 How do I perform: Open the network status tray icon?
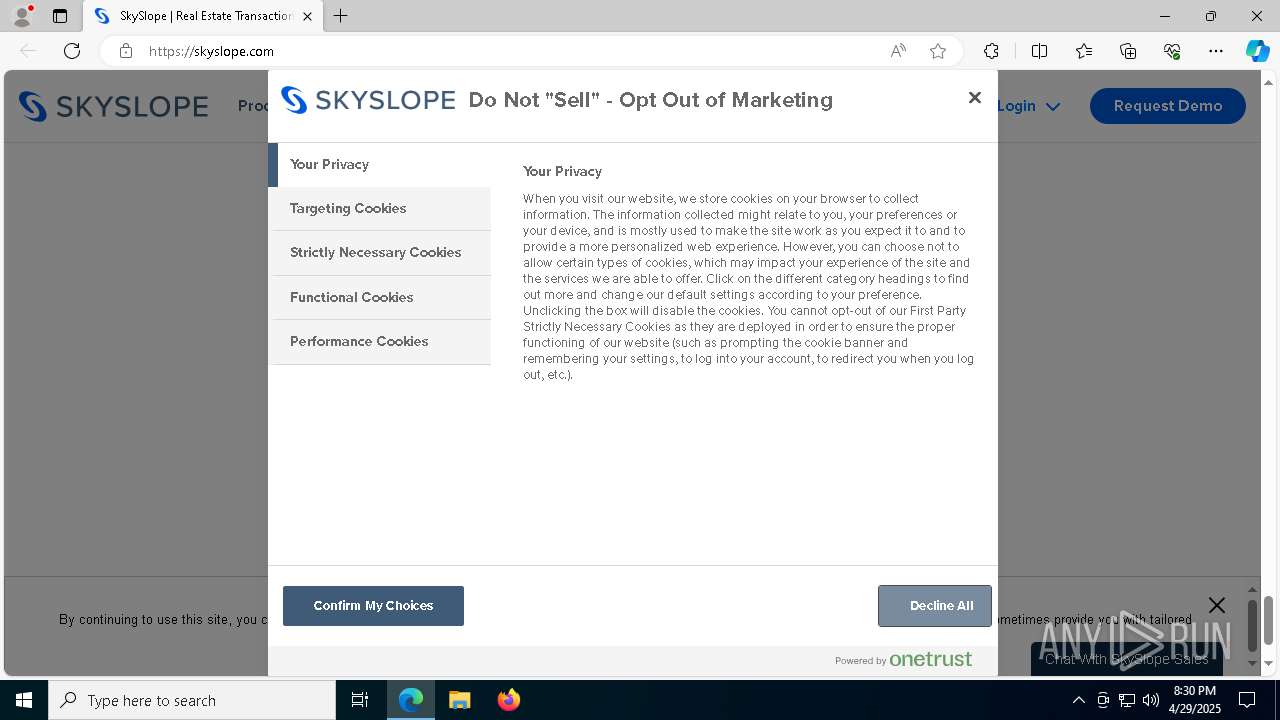coord(1127,700)
